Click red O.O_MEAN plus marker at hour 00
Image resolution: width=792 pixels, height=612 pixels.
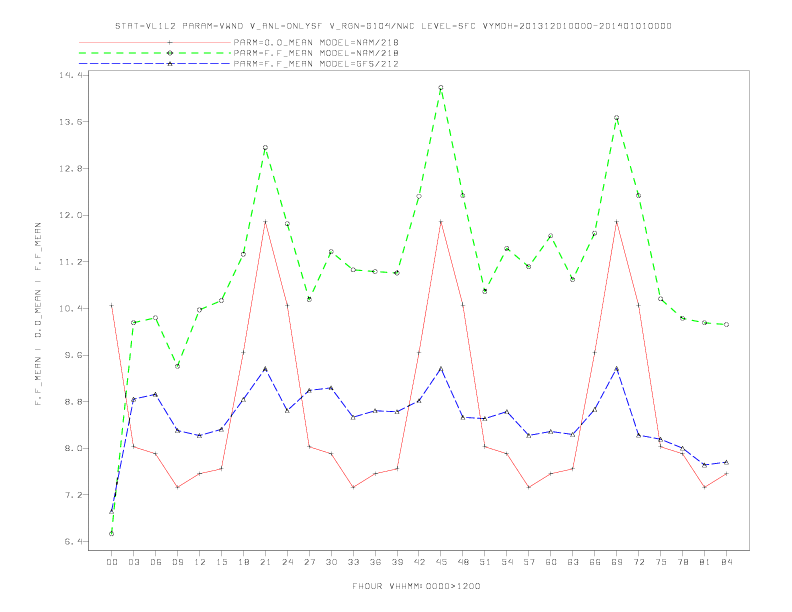pos(112,305)
